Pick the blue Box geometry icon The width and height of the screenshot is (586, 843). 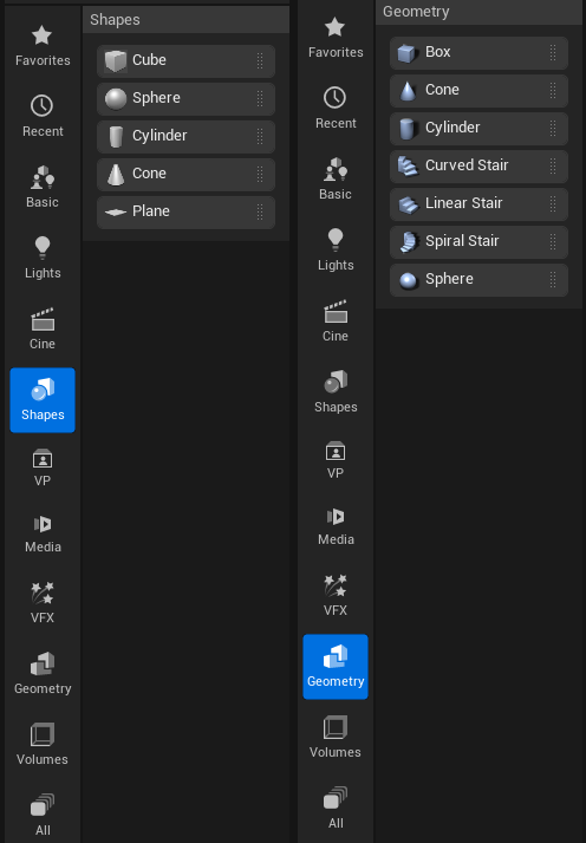[408, 53]
